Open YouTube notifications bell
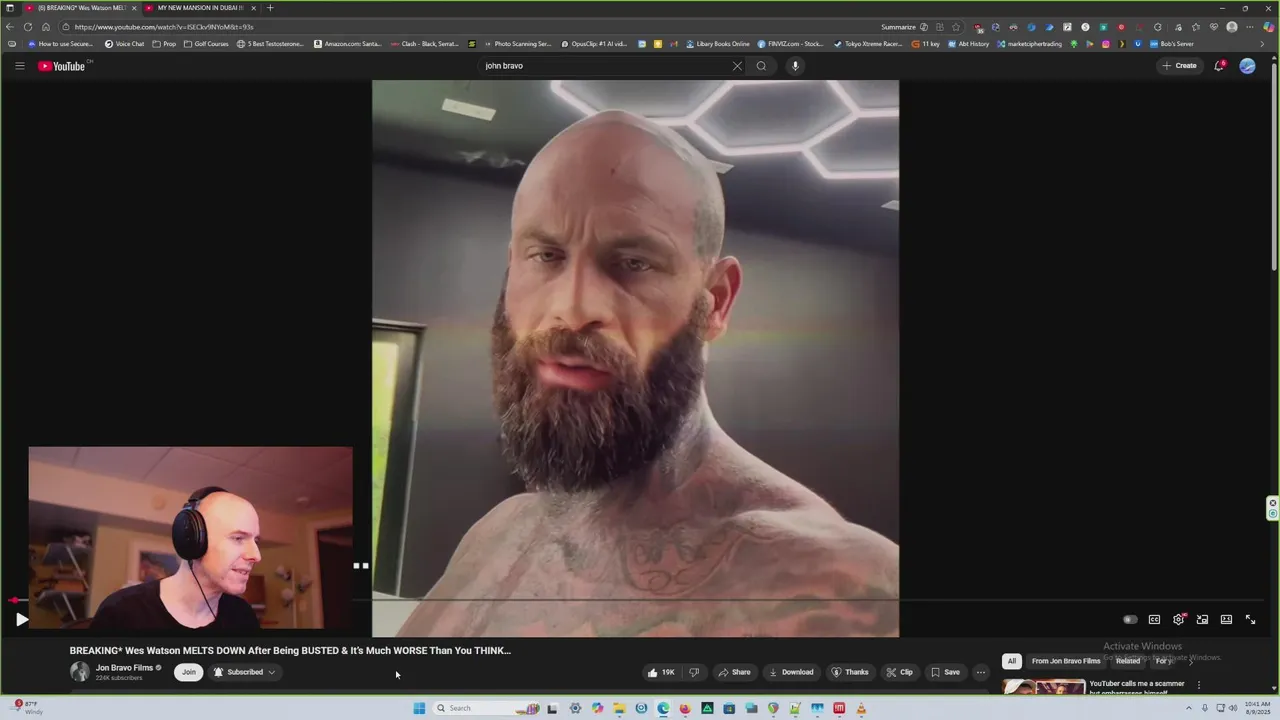The width and height of the screenshot is (1280, 720). [x=1219, y=66]
